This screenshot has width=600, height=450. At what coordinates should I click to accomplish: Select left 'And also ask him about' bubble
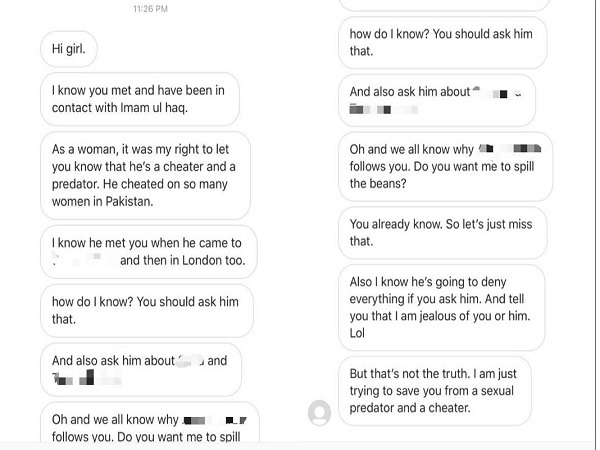141,370
